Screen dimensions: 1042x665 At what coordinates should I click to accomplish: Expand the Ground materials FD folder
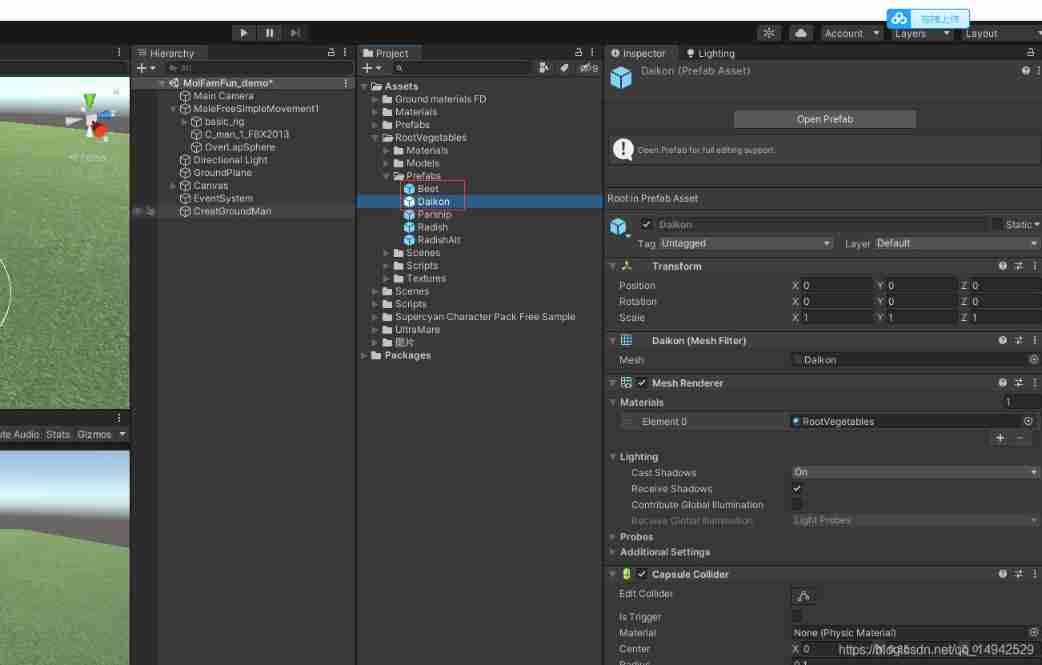coord(375,100)
